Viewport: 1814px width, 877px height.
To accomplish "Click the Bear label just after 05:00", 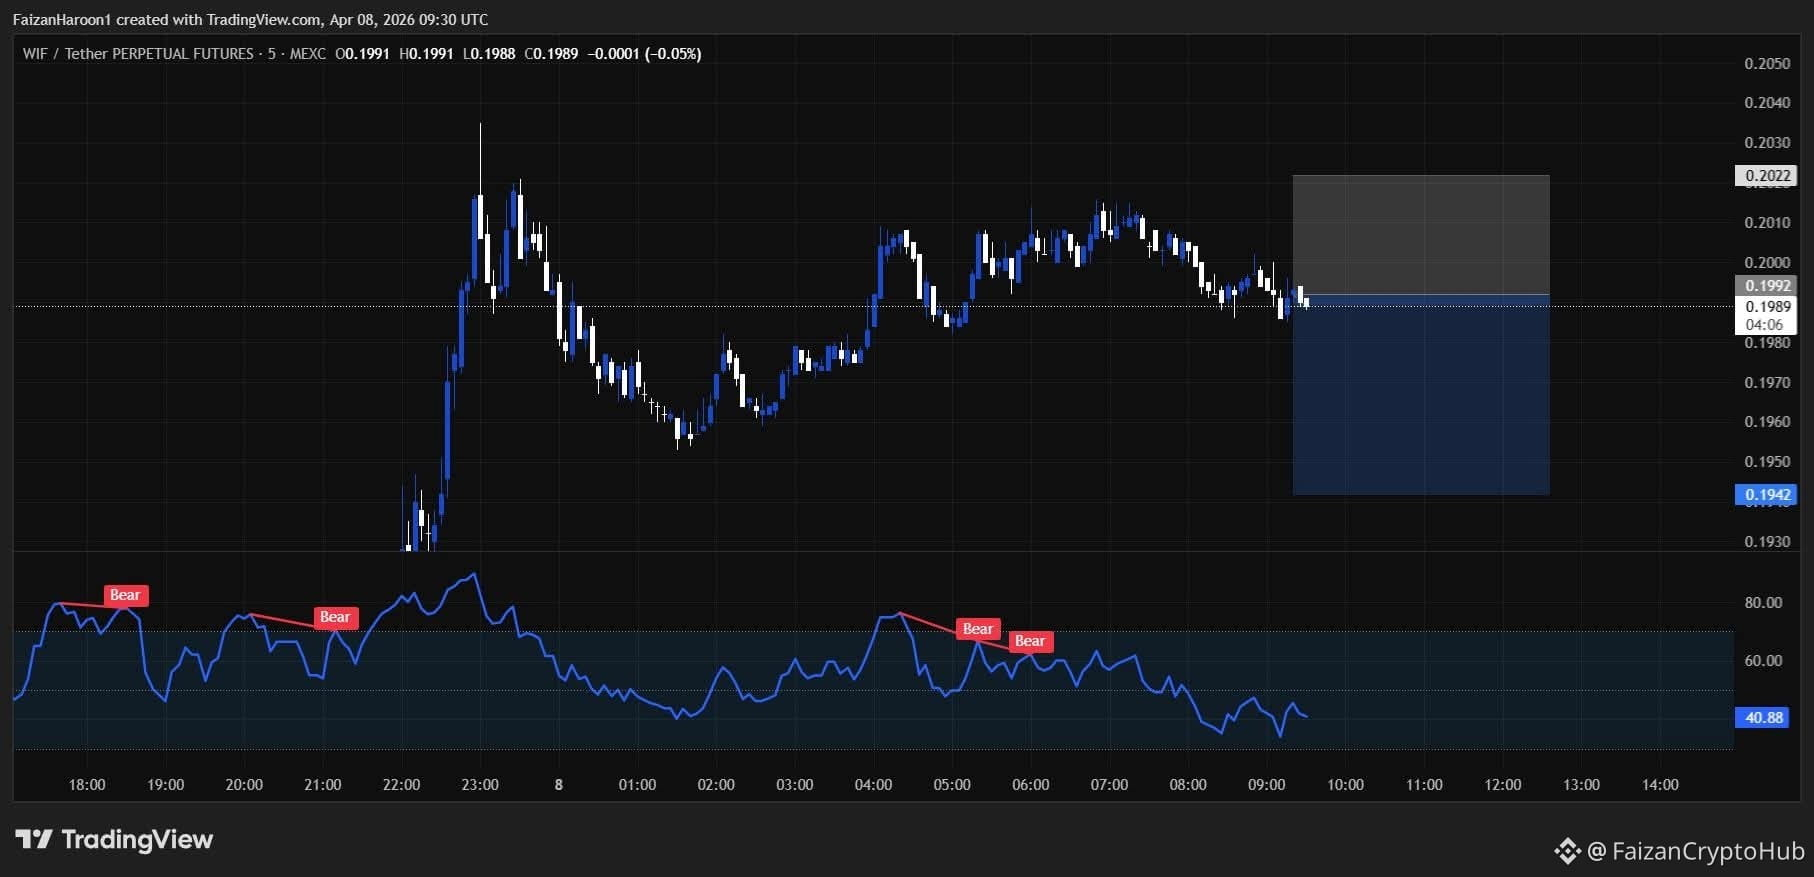I will point(978,630).
